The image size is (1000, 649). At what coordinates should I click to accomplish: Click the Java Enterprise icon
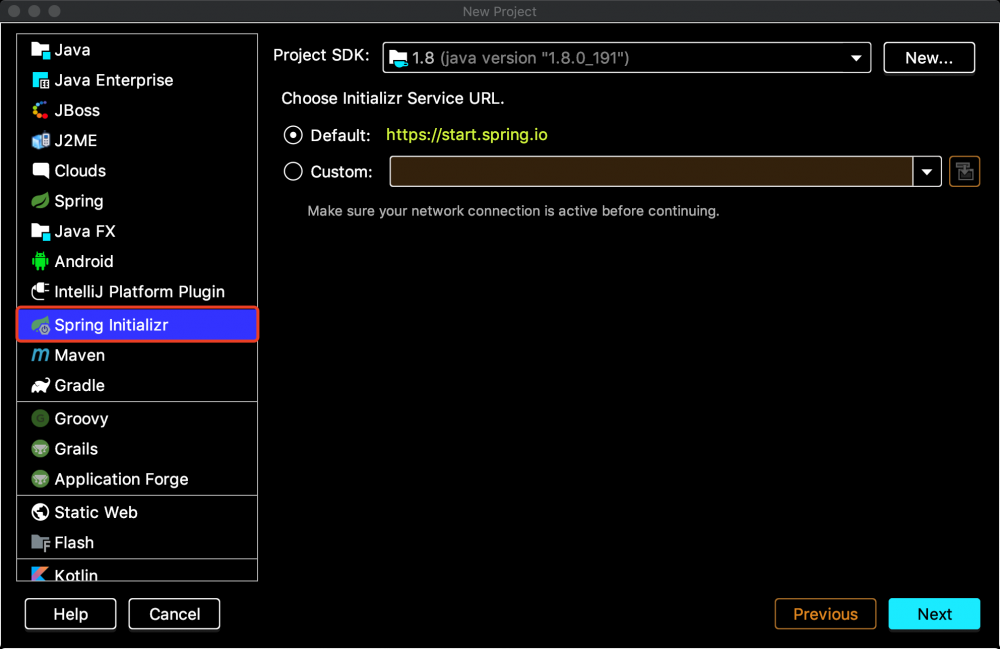click(40, 80)
